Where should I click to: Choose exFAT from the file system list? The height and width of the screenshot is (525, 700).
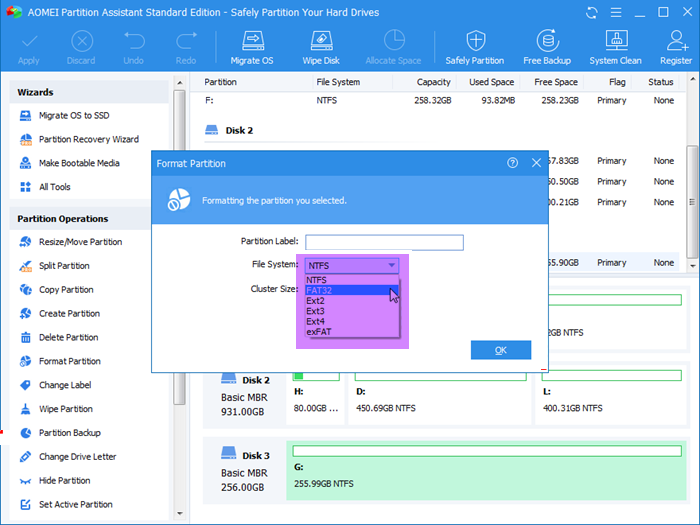coord(320,331)
